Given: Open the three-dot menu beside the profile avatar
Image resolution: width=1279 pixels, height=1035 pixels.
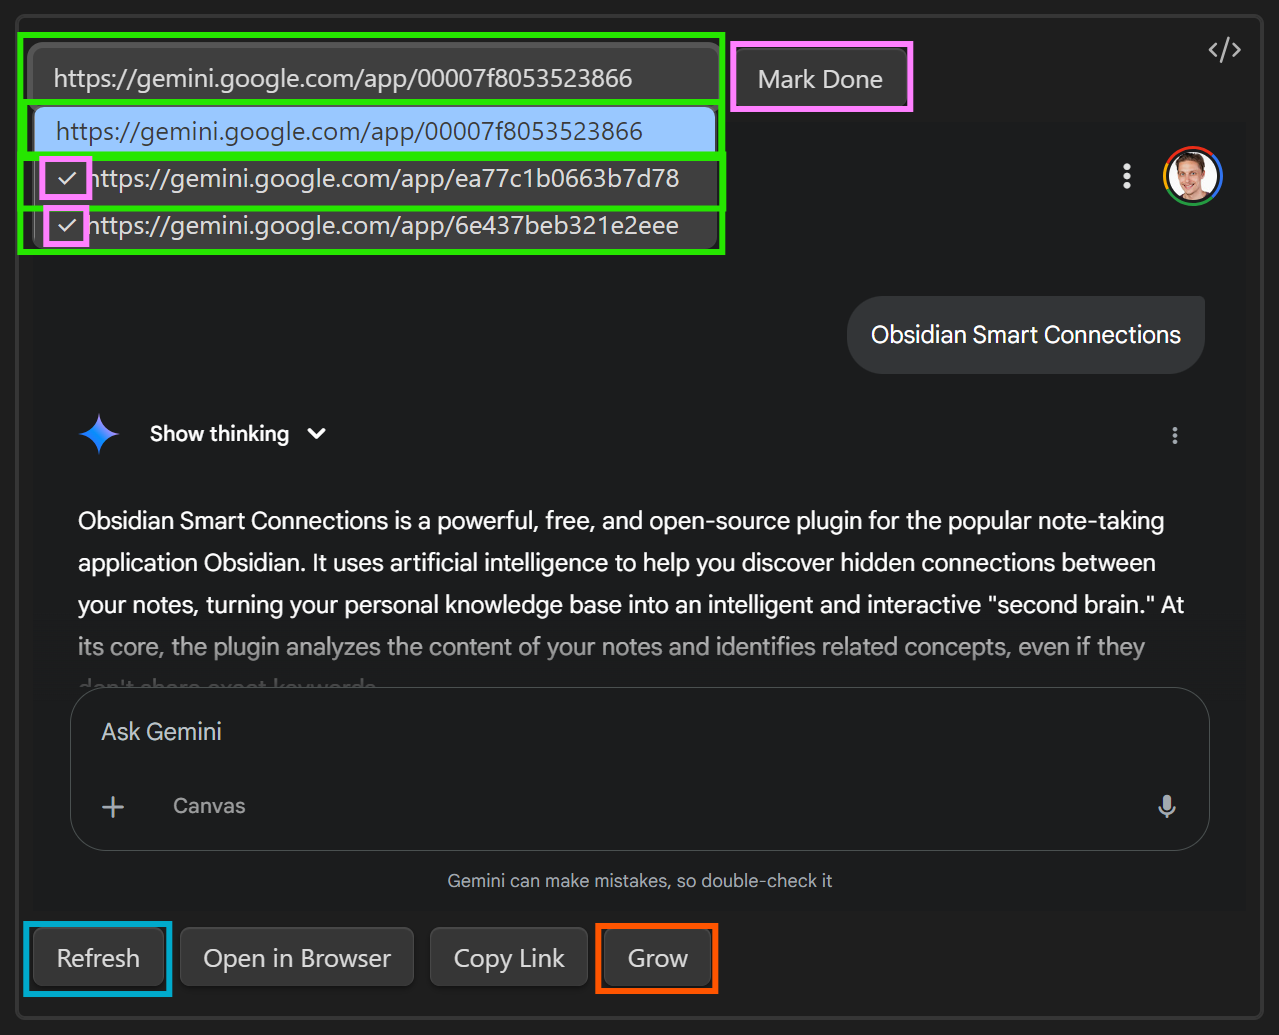Looking at the screenshot, I should click(1127, 177).
